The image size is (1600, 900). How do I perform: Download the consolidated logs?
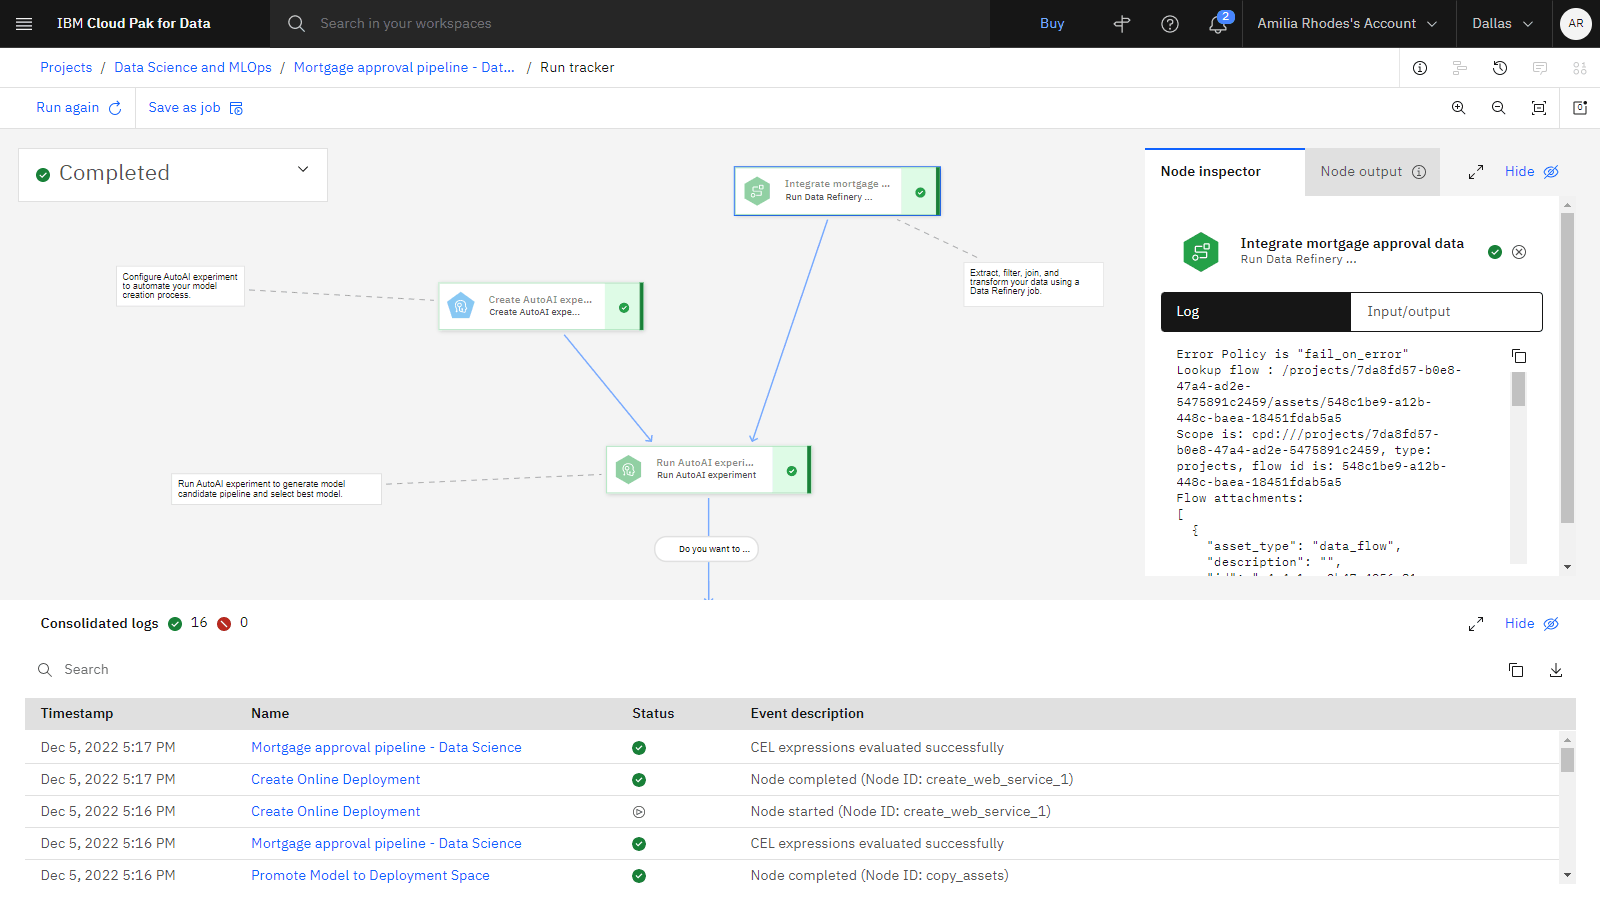[1556, 670]
